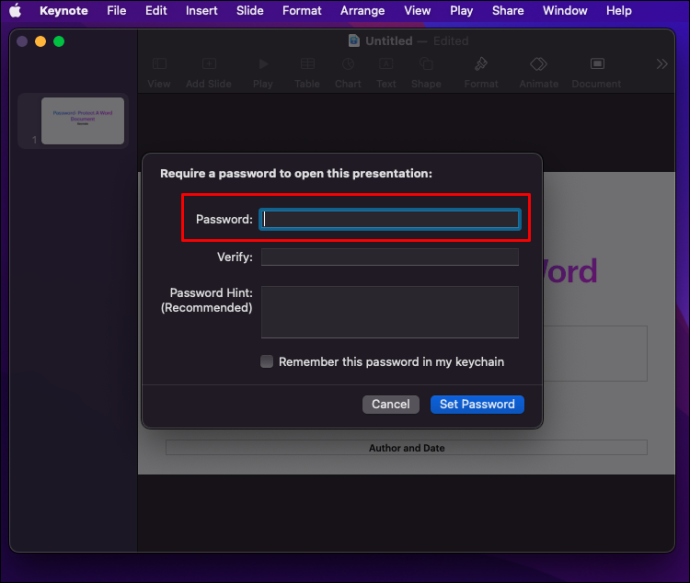The width and height of the screenshot is (690, 583).
Task: Open the Apple menu
Action: click(15, 11)
